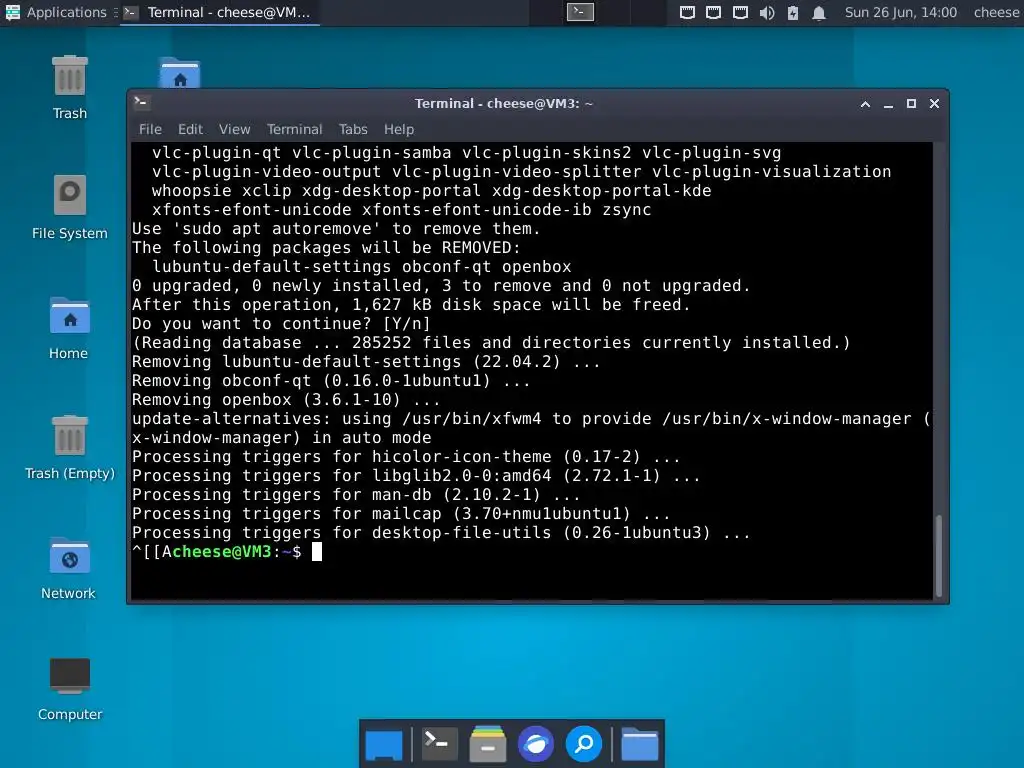Viewport: 1024px width, 768px height.
Task: Open the Network desktop icon
Action: pyautogui.click(x=69, y=556)
